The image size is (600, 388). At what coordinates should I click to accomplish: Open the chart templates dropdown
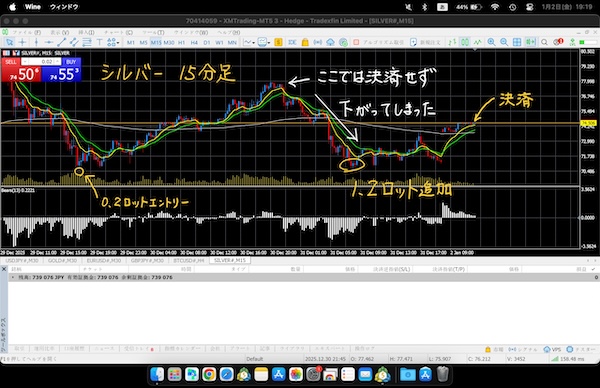pos(264,42)
